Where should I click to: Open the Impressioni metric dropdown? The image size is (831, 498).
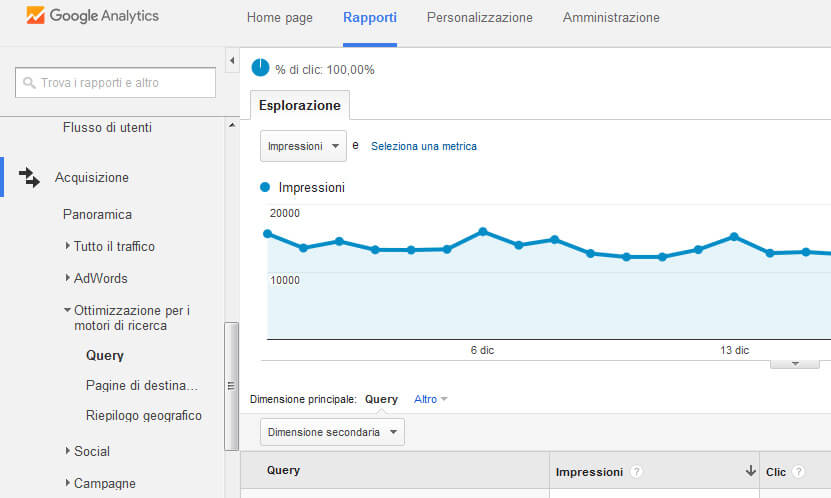(303, 146)
